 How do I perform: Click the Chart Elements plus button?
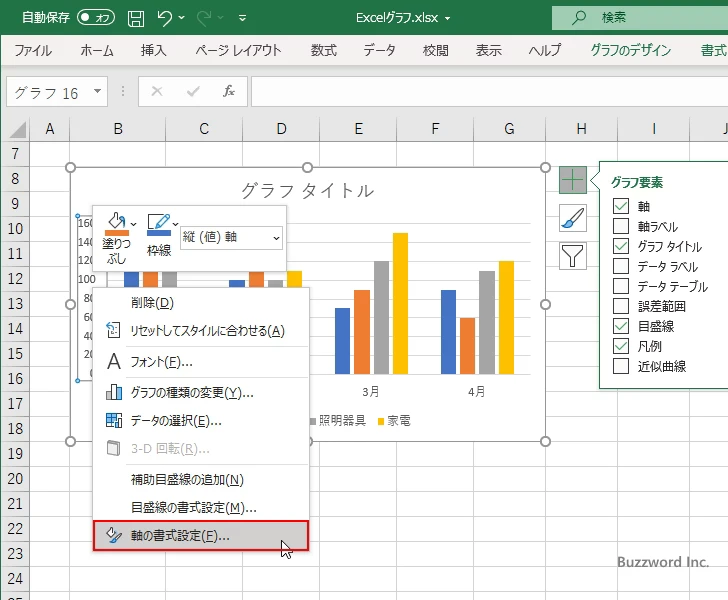coord(572,180)
